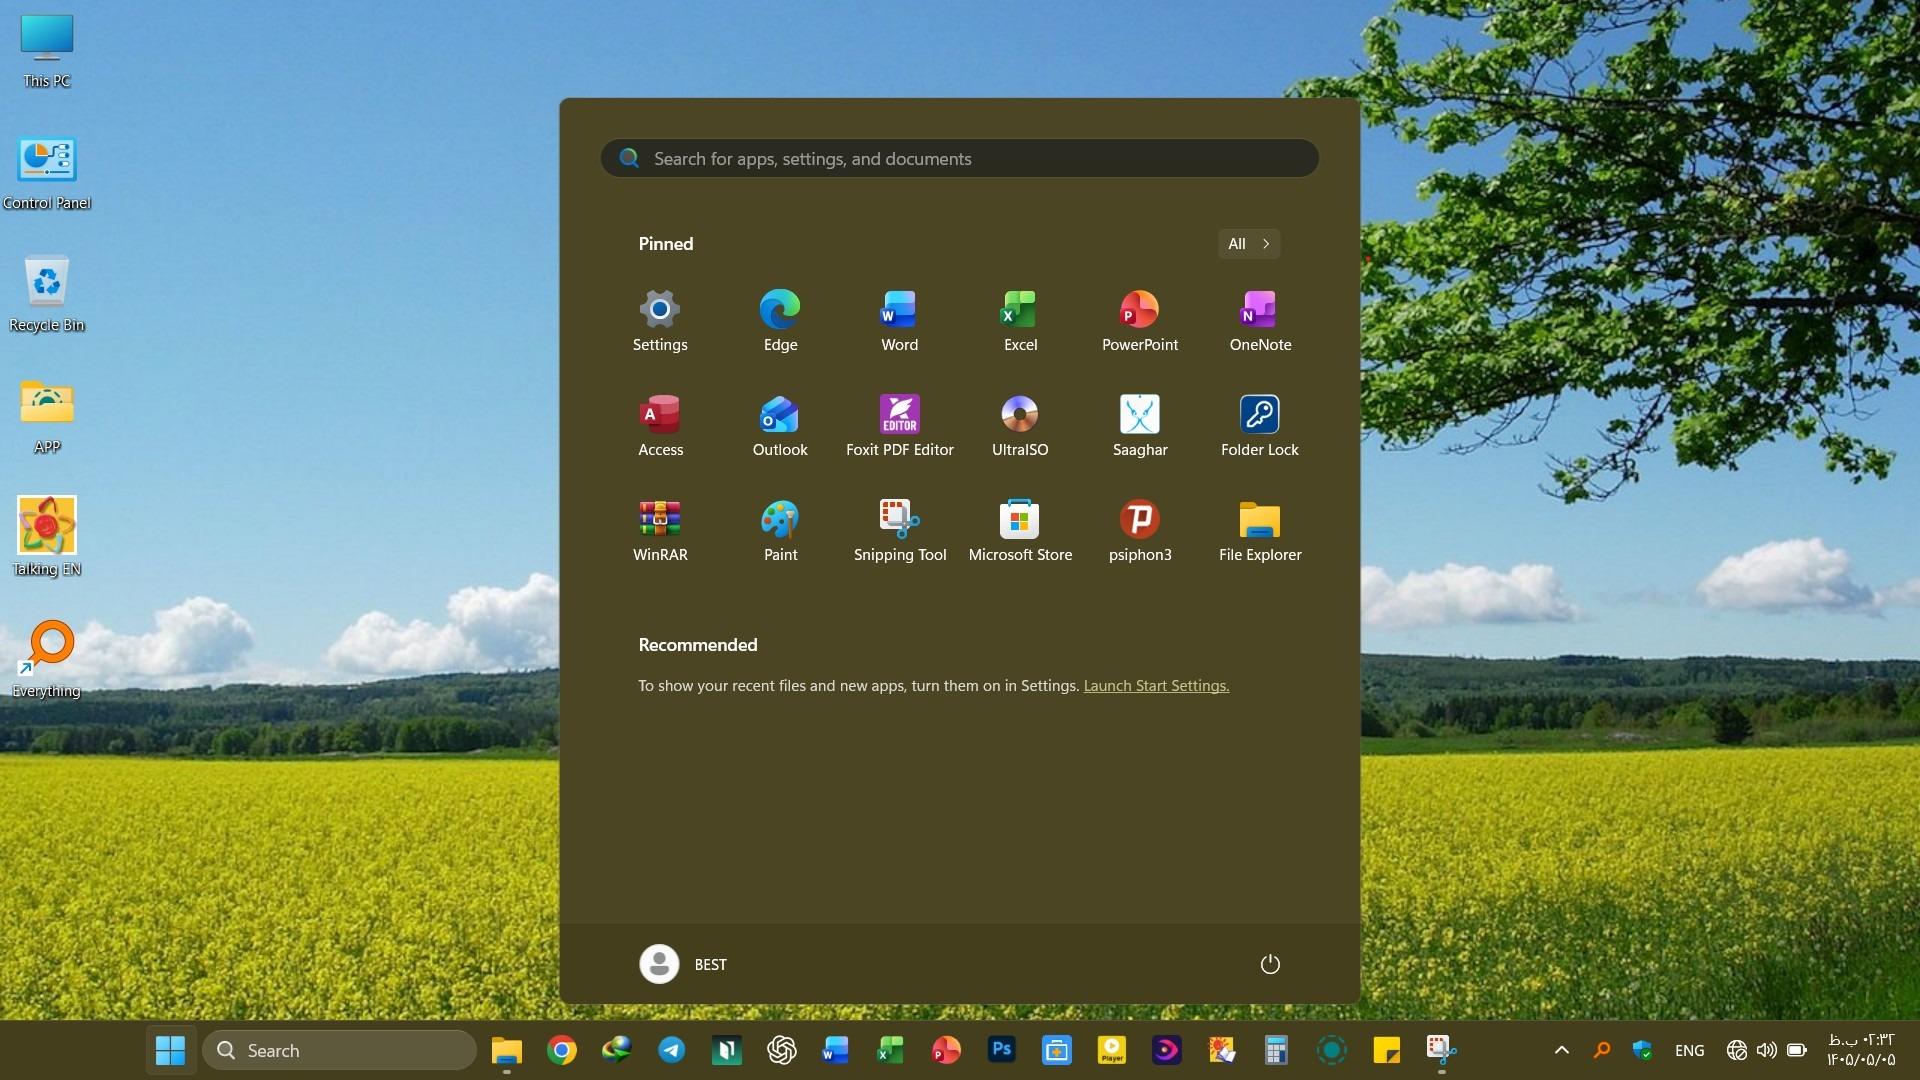Launch Edge from the Start menu
Viewport: 1920px width, 1080px height.
click(x=780, y=321)
